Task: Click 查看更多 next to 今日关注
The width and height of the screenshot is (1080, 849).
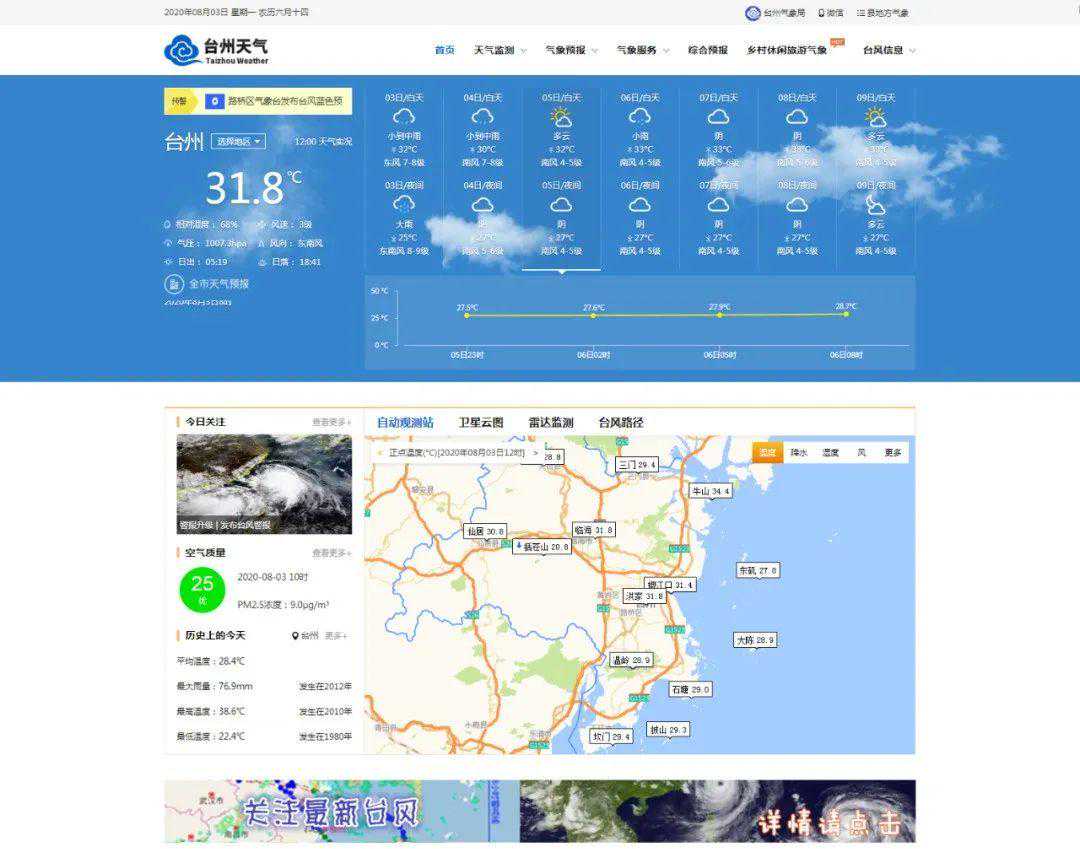Action: 331,422
